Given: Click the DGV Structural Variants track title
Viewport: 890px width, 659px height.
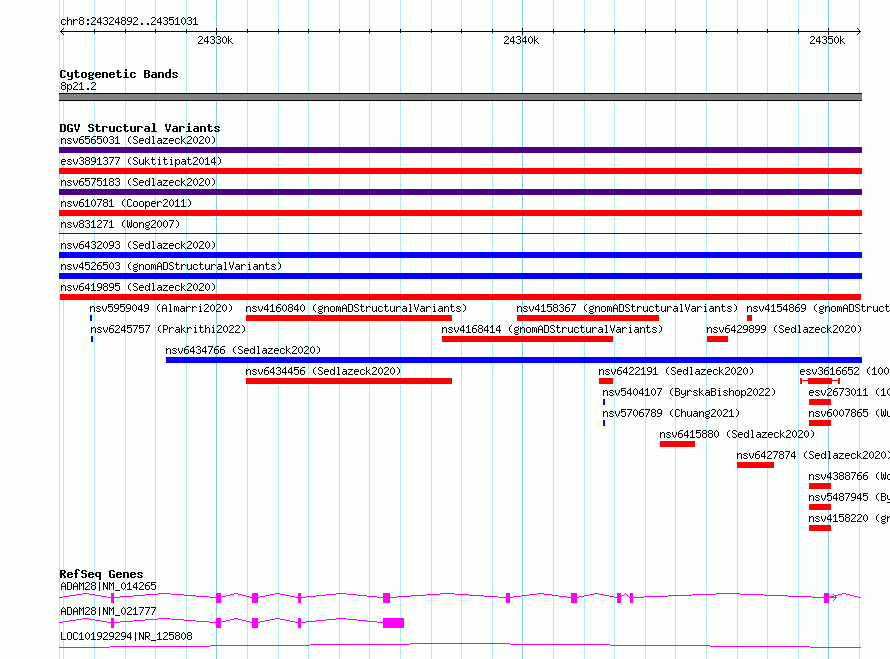Looking at the screenshot, I should pyautogui.click(x=140, y=128).
